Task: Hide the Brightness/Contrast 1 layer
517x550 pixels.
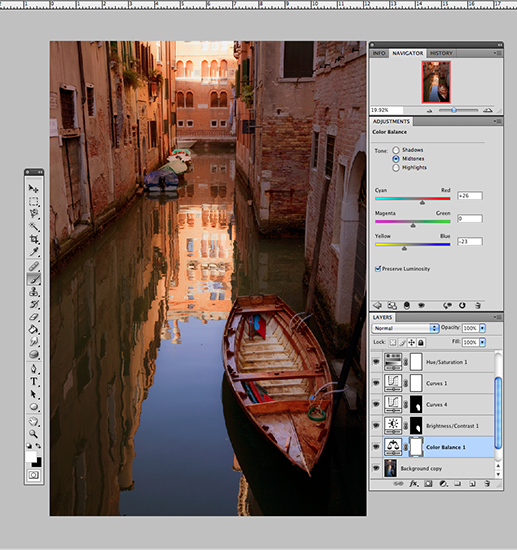Action: pyautogui.click(x=376, y=425)
